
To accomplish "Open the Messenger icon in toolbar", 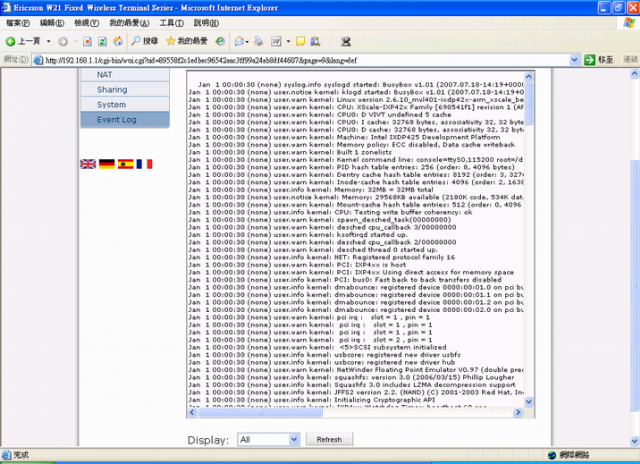I will pyautogui.click(x=346, y=41).
